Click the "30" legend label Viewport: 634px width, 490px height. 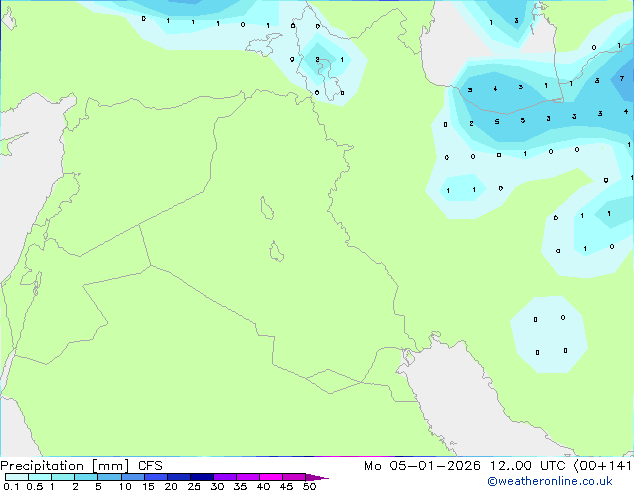pyautogui.click(x=217, y=486)
